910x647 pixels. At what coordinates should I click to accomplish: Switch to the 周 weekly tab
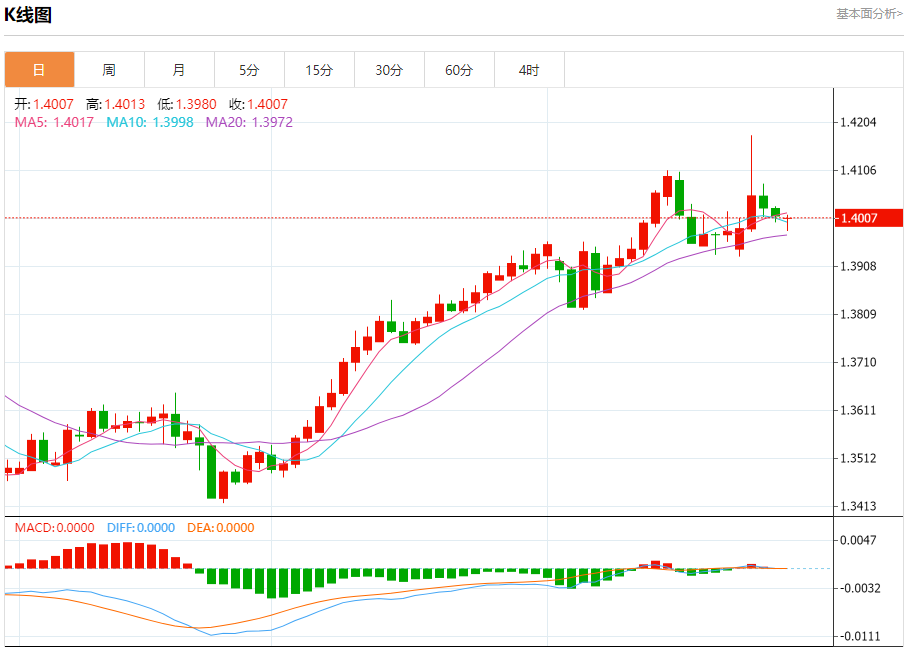109,70
